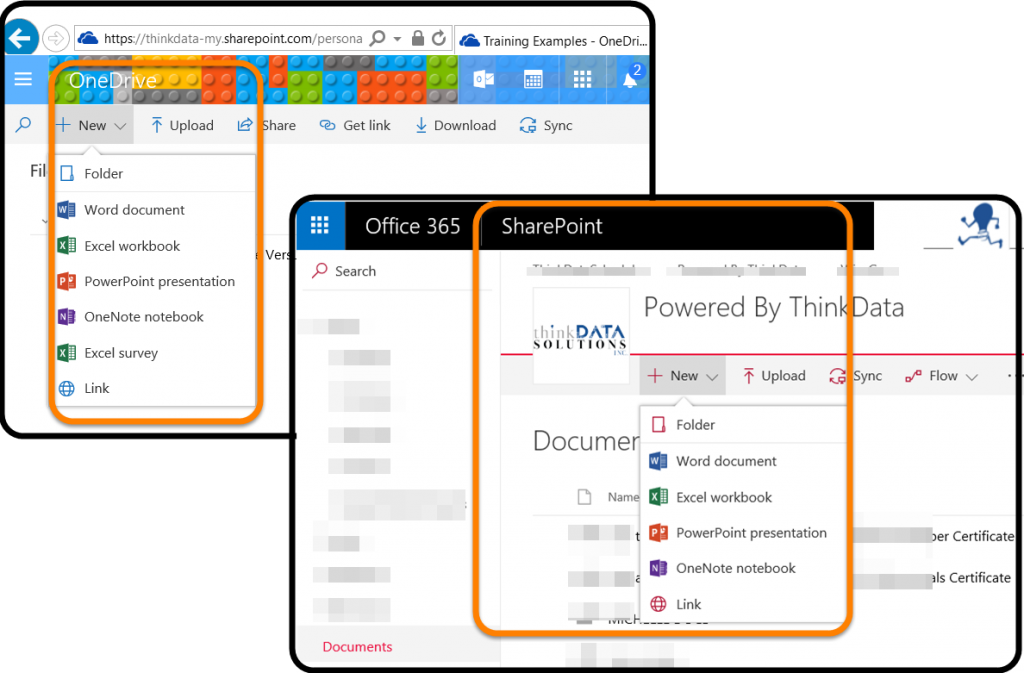Click the browser forward arrow button
This screenshot has width=1024, height=673.
pyautogui.click(x=56, y=39)
